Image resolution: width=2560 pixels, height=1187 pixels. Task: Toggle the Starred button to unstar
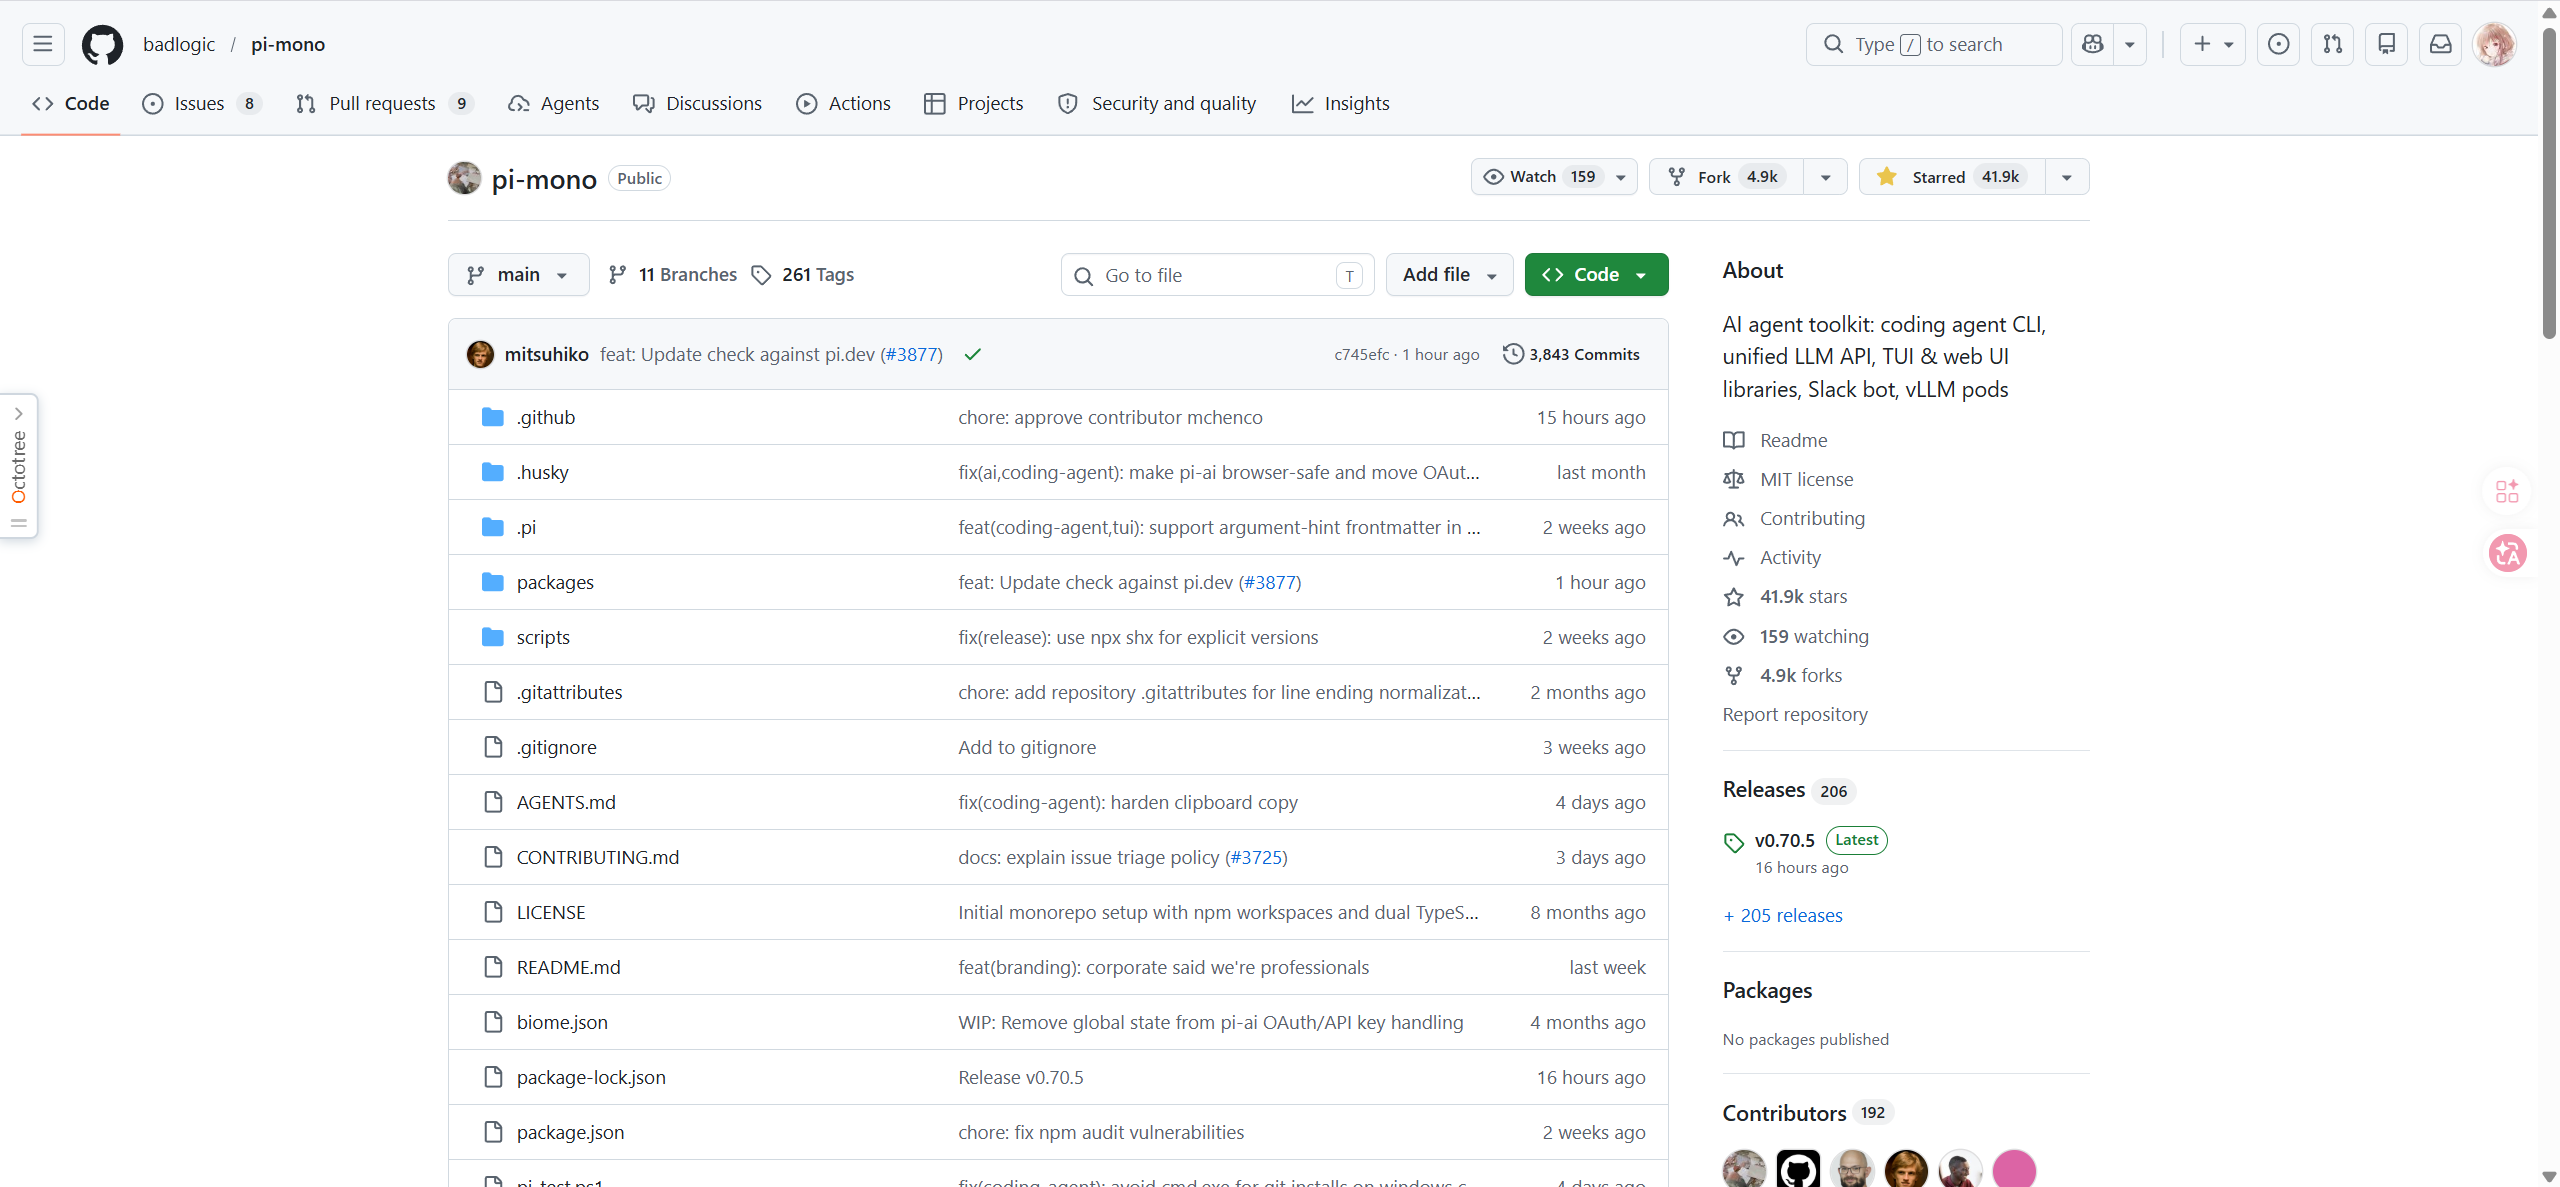click(x=1951, y=177)
